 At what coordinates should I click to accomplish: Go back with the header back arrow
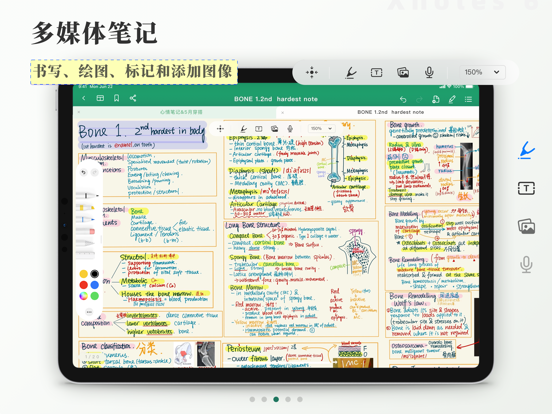[84, 98]
